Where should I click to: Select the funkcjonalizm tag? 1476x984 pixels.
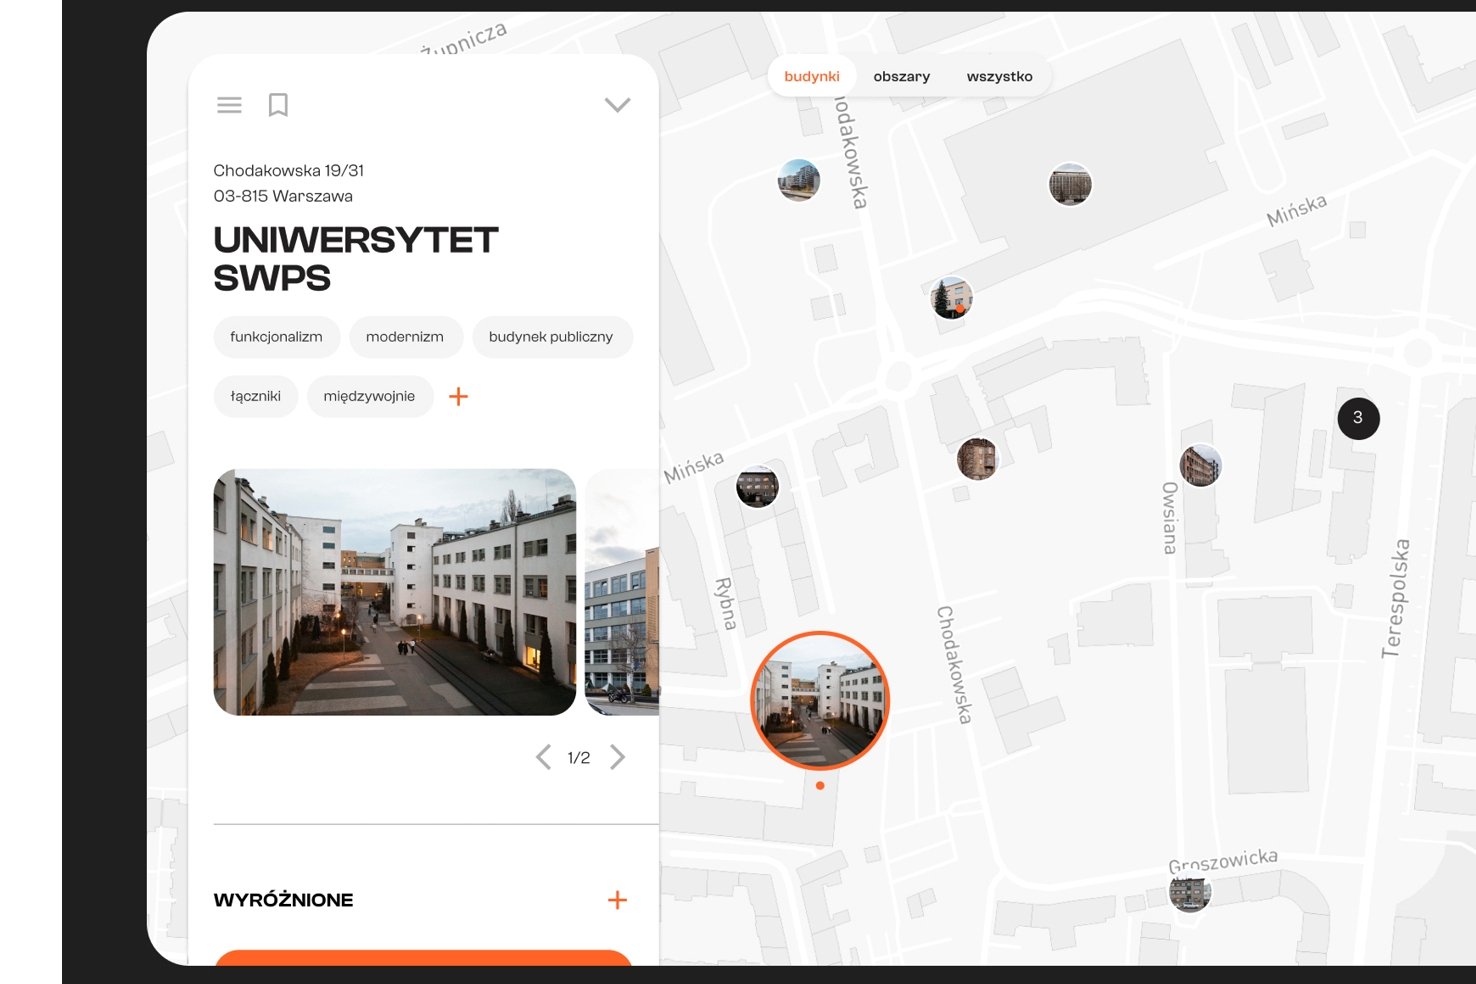[x=276, y=337]
